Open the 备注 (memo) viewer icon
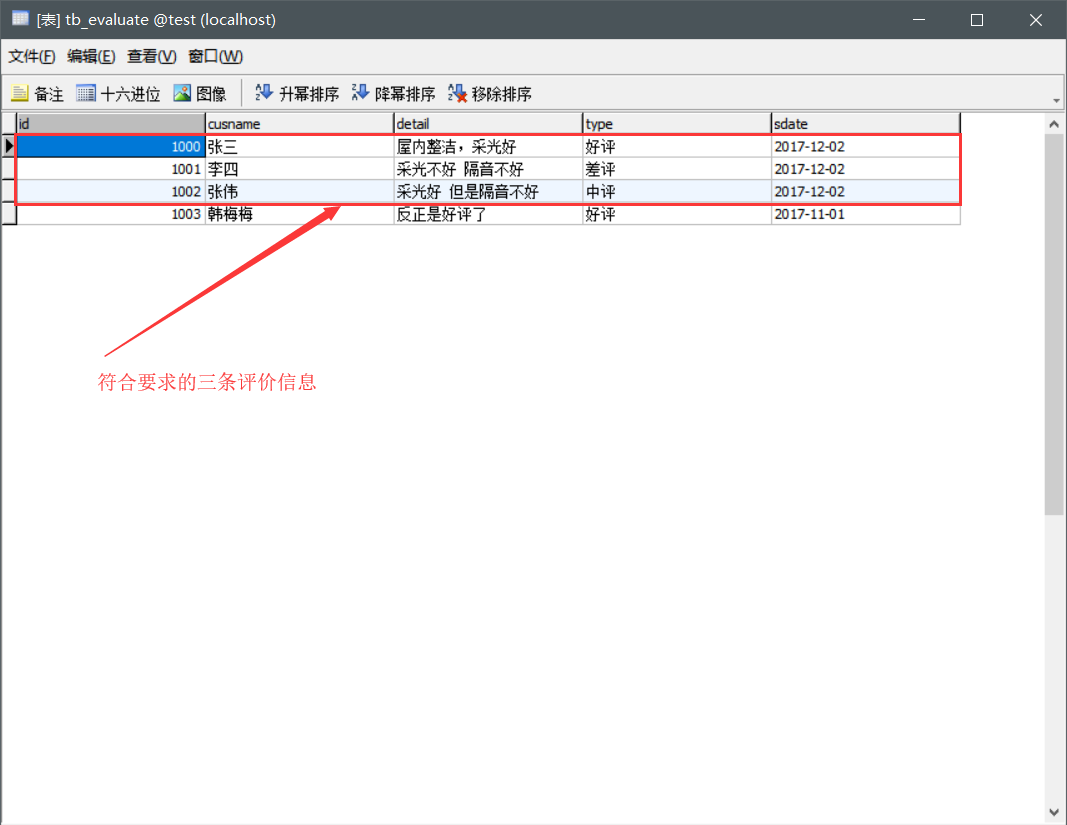Viewport: 1067px width, 825px height. point(36,92)
